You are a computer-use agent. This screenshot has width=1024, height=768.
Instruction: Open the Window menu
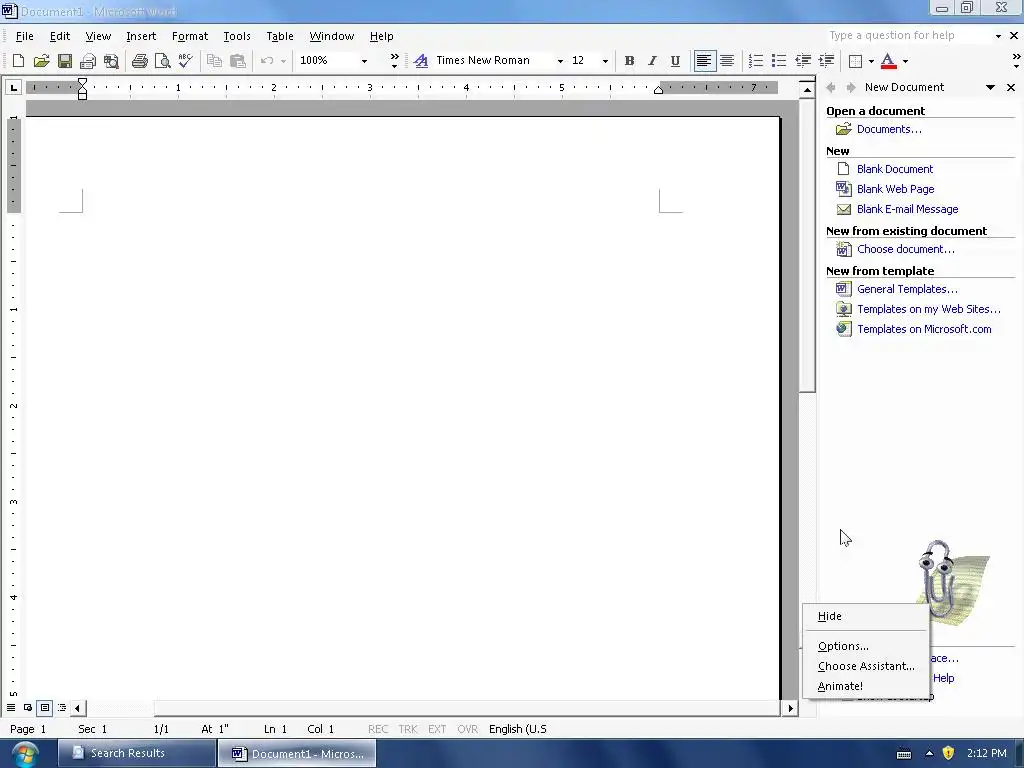coord(332,36)
